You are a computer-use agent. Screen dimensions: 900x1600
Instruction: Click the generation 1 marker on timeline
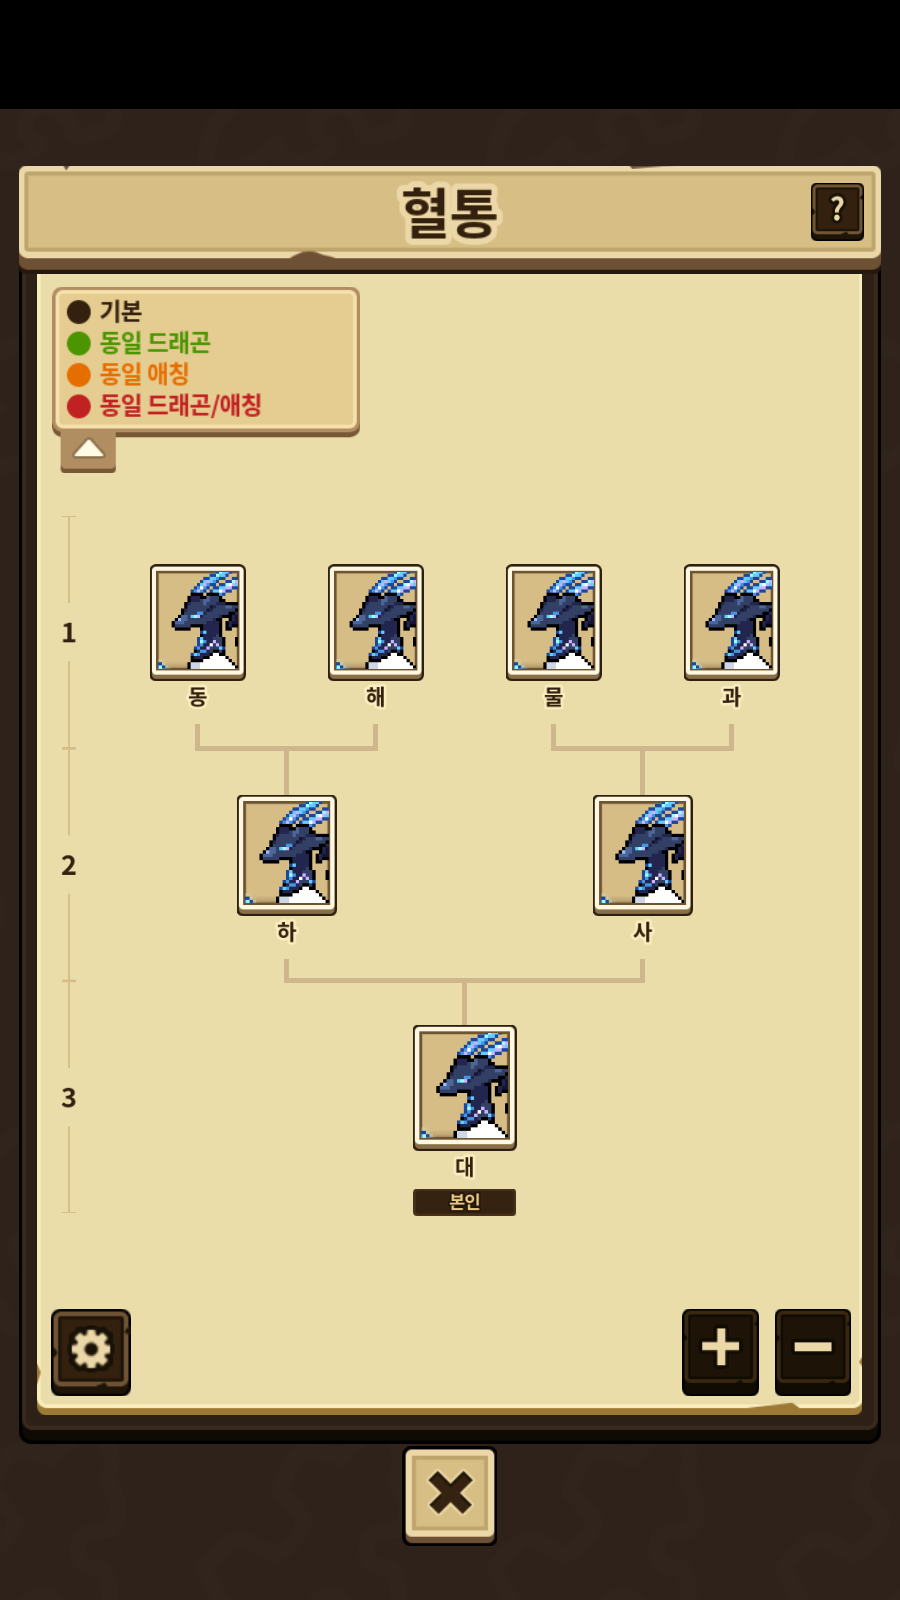[x=69, y=633]
